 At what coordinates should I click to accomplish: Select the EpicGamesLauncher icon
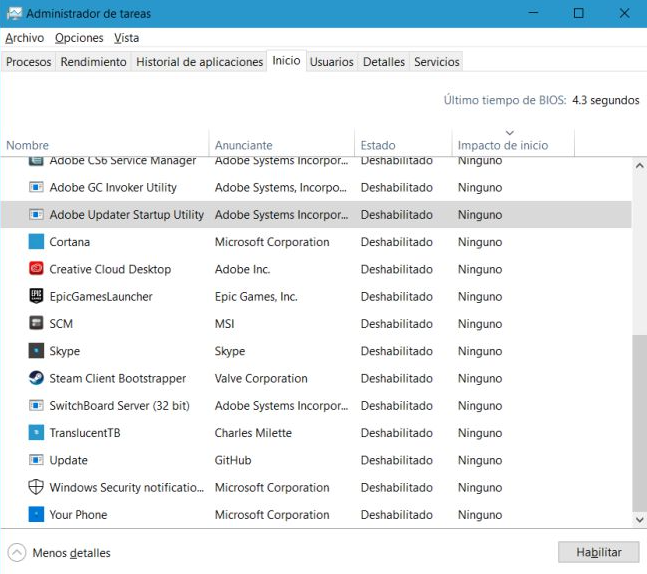[36, 296]
